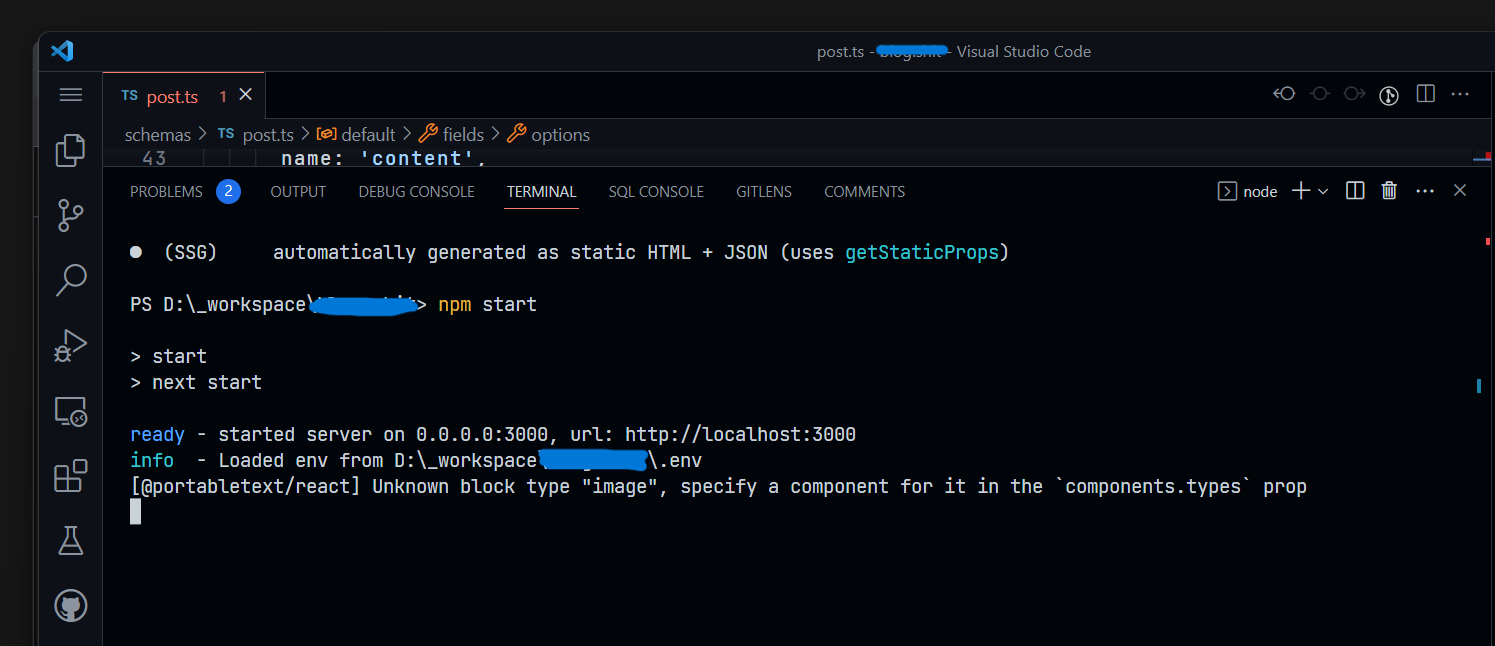Open the Search view
The image size is (1495, 646).
click(x=70, y=280)
